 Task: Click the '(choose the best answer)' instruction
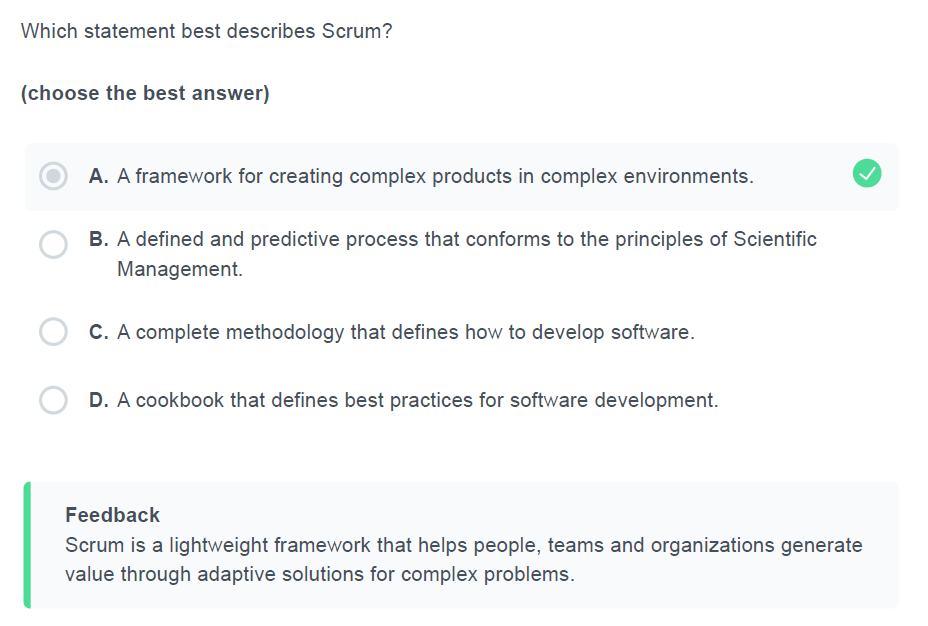(x=145, y=93)
